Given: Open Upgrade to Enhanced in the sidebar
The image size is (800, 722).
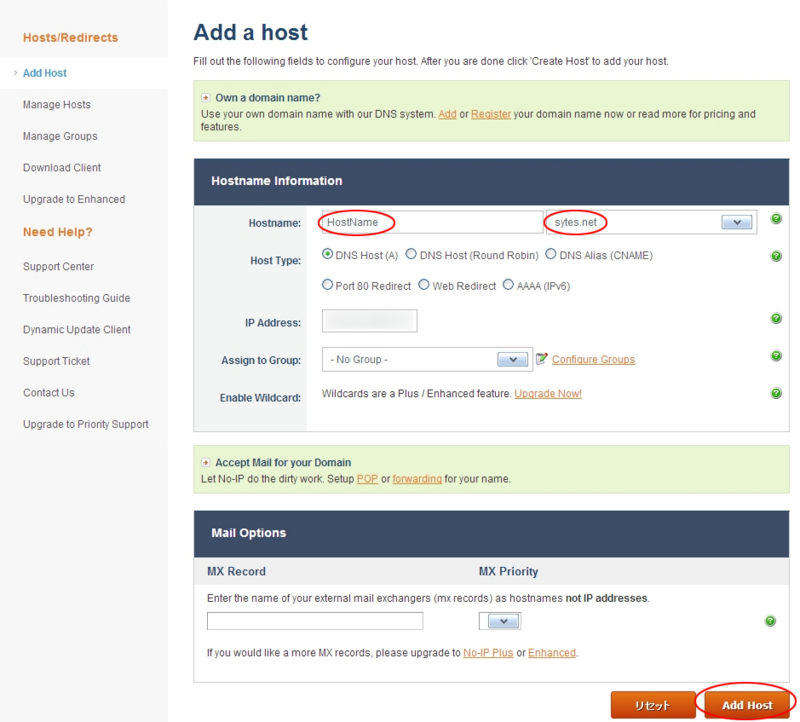Looking at the screenshot, I should point(74,200).
